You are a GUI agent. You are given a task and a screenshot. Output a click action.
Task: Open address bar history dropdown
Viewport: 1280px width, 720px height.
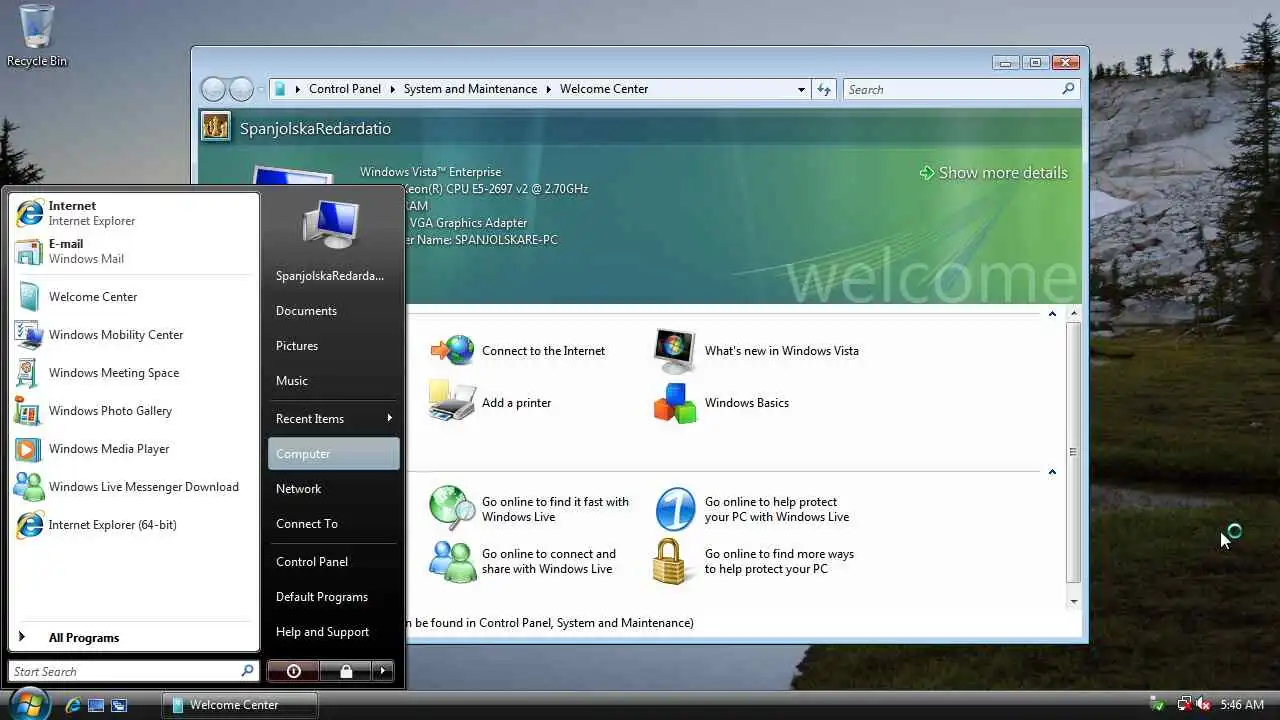[801, 89]
